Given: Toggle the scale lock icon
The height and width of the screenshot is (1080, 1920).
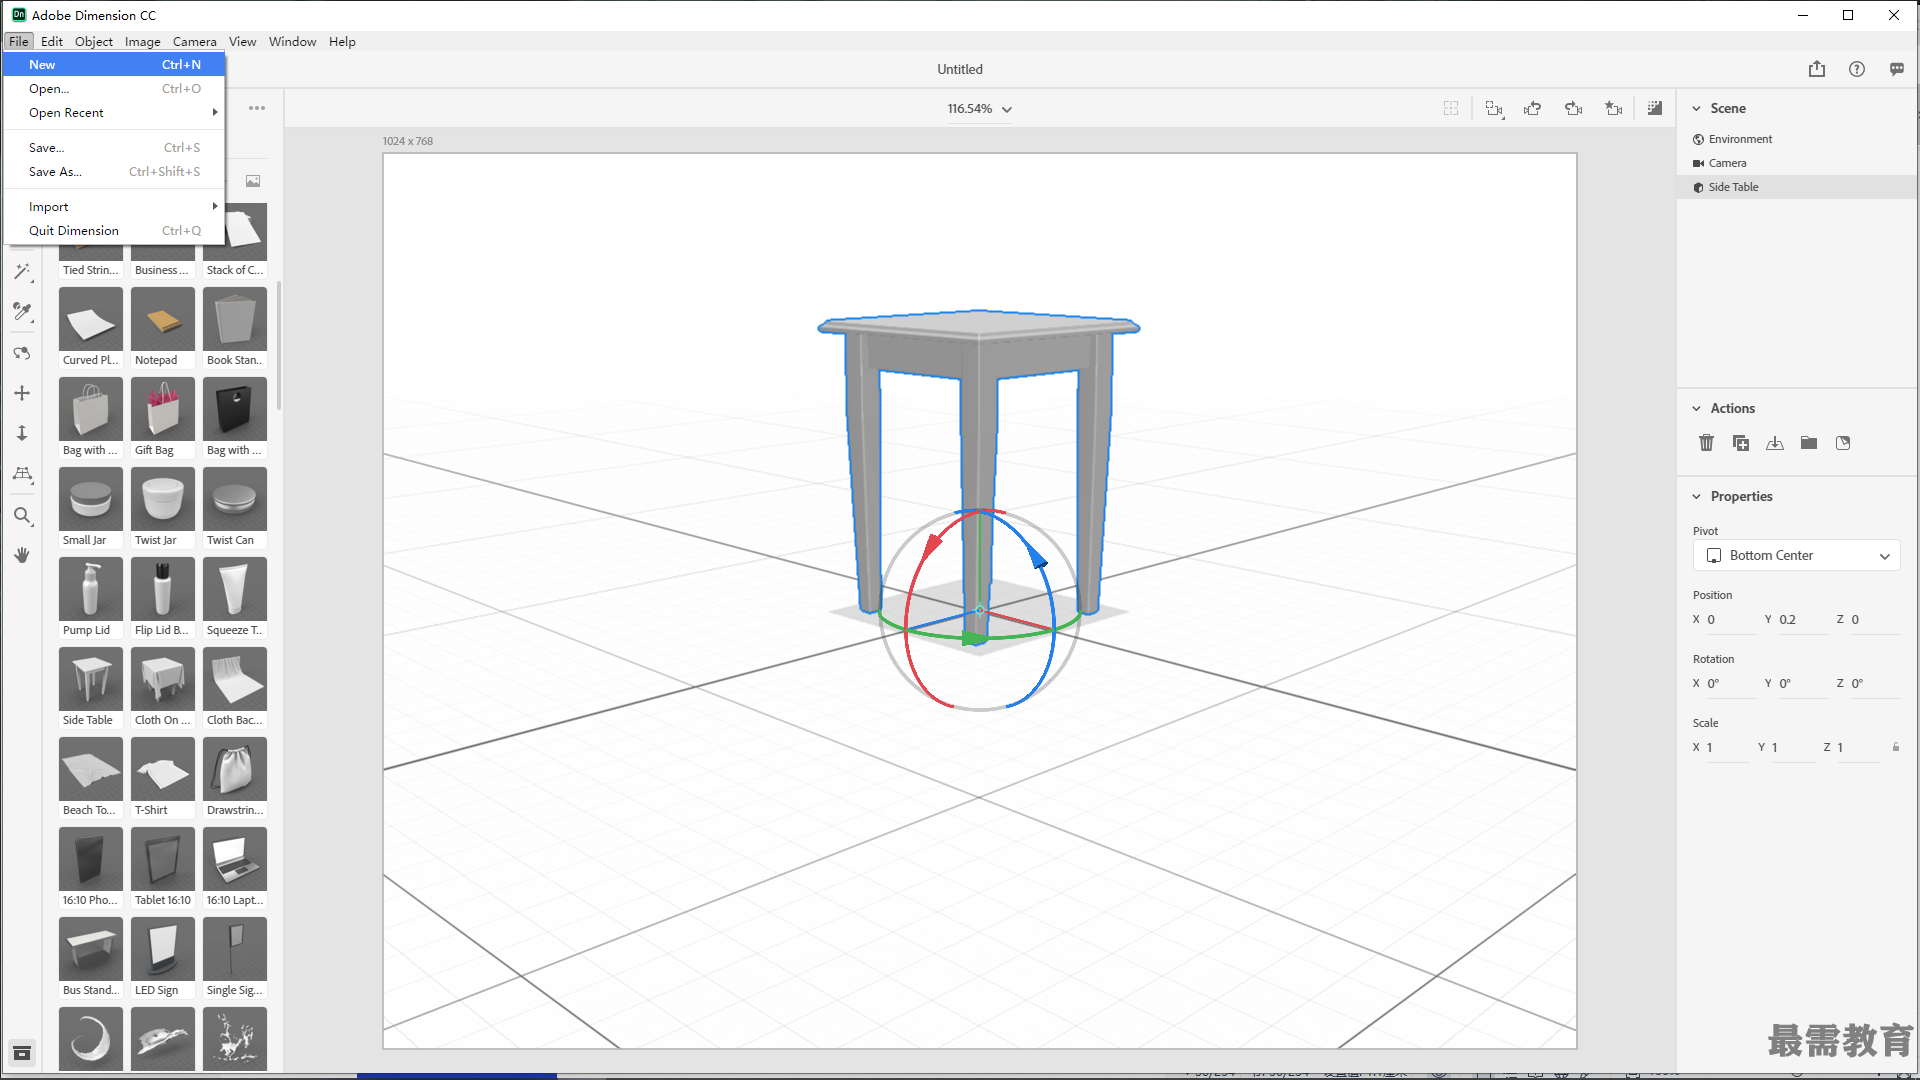Looking at the screenshot, I should click(x=1896, y=747).
